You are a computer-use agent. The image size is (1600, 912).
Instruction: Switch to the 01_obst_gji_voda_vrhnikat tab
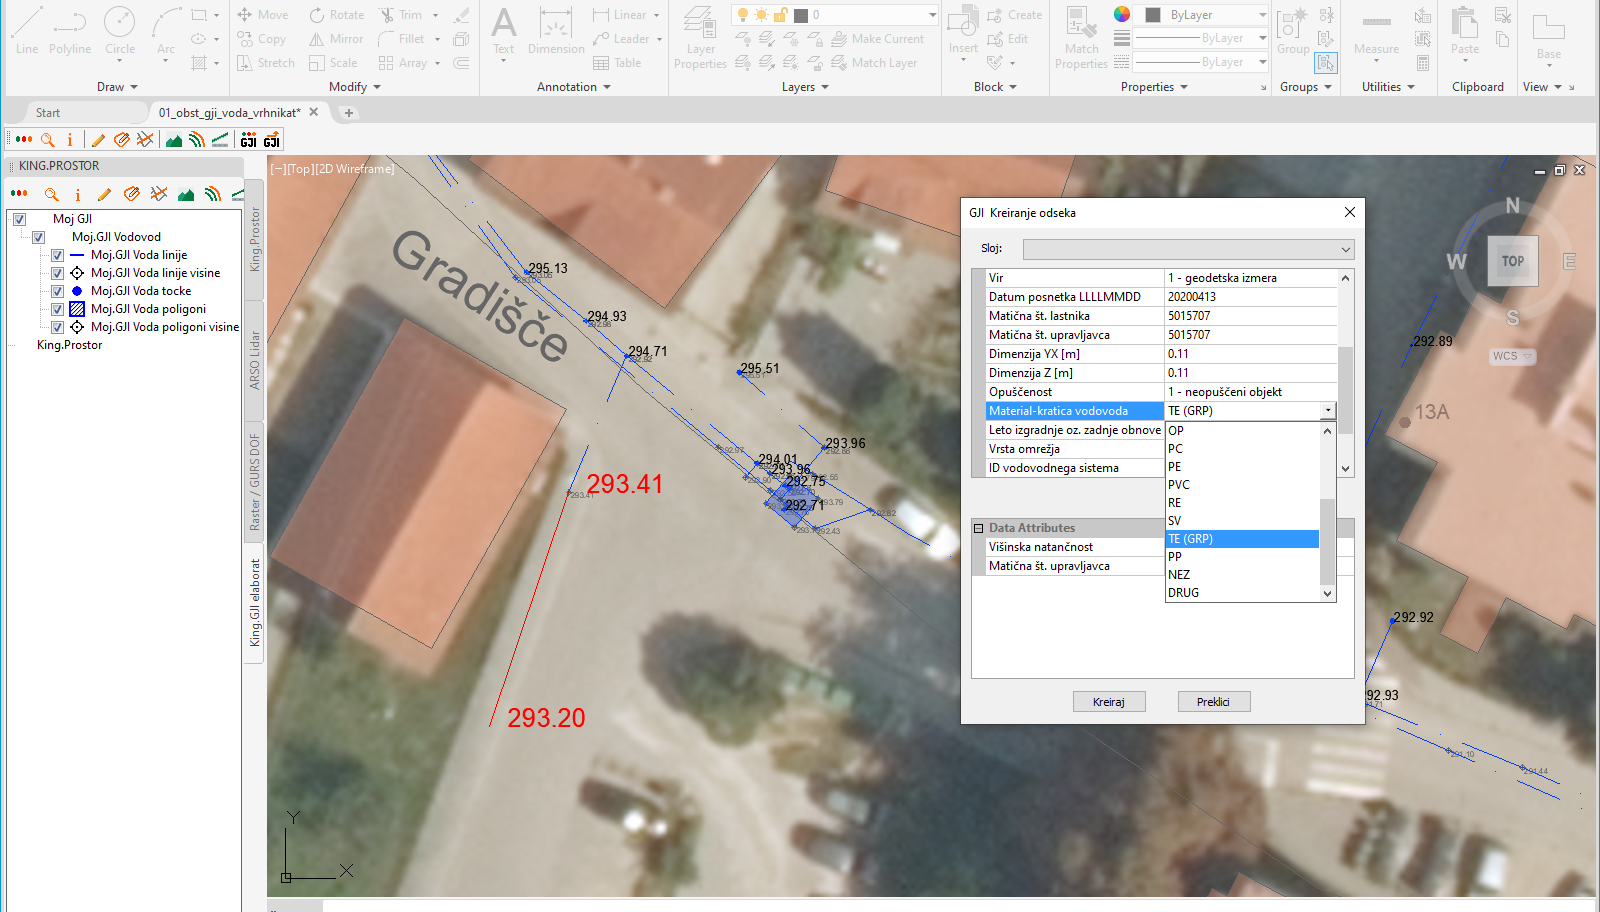(229, 113)
